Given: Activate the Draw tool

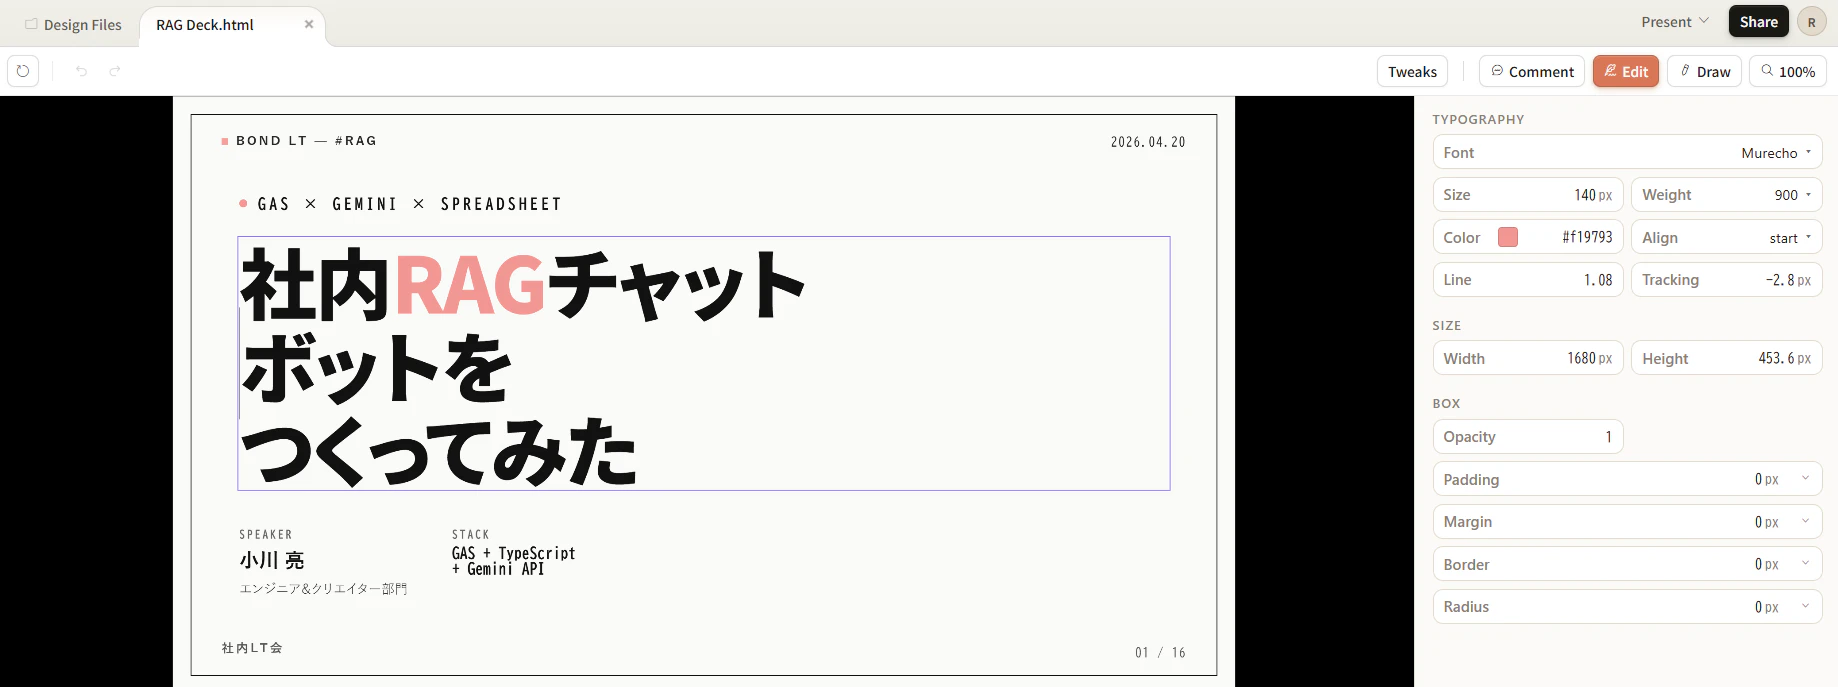Looking at the screenshot, I should click(x=1705, y=72).
